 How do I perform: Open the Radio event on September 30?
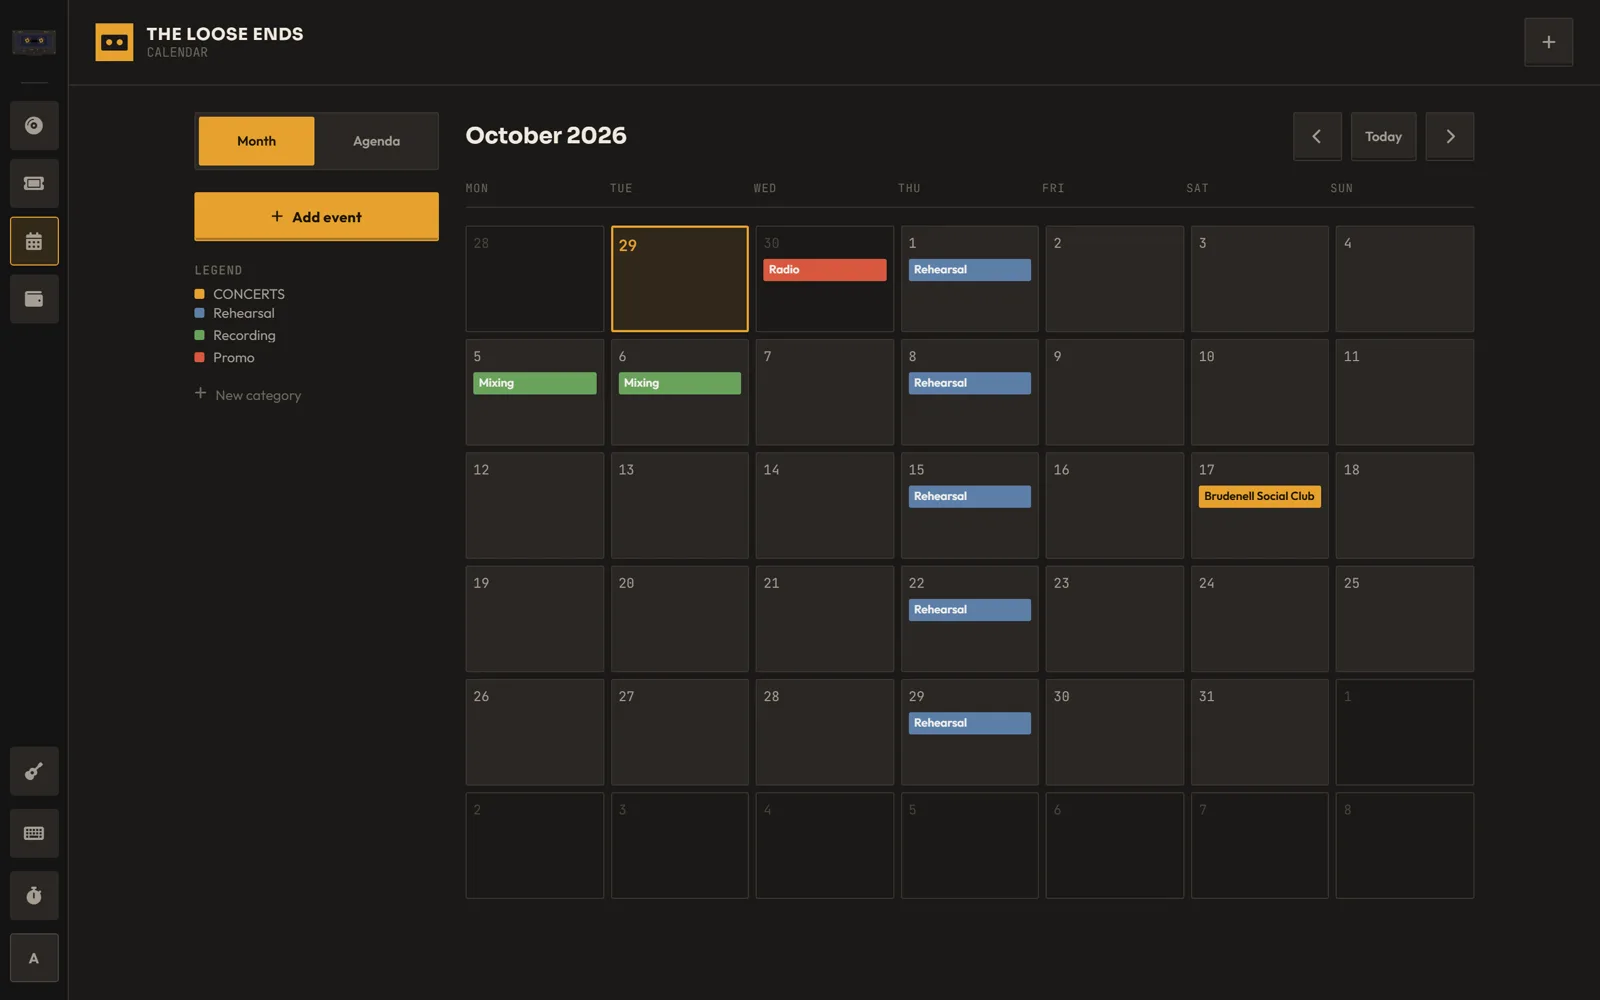click(x=824, y=270)
